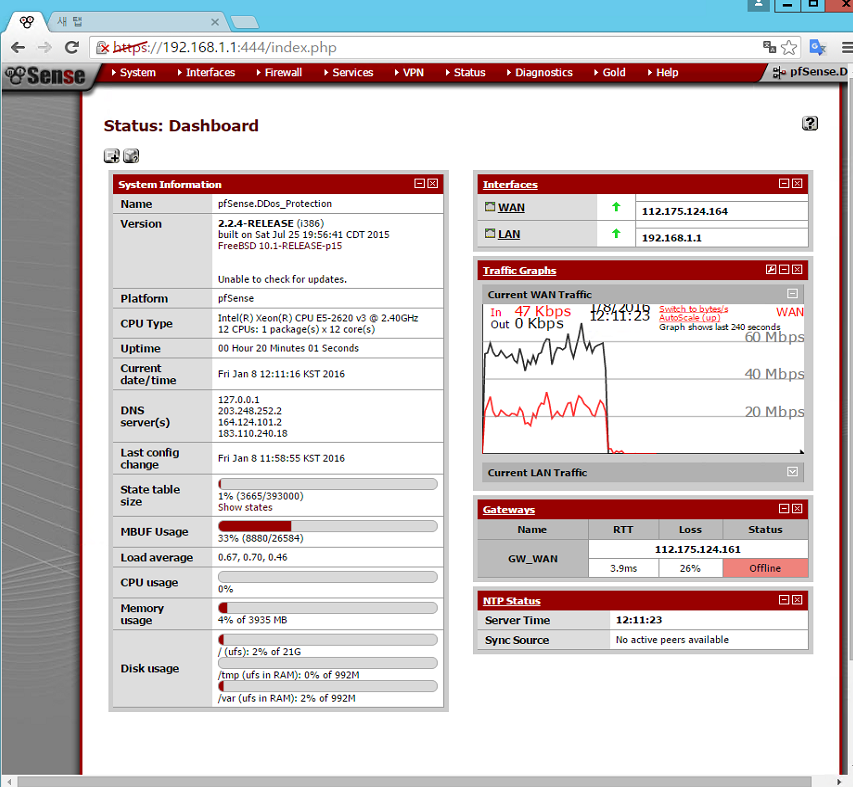Image resolution: width=853 pixels, height=787 pixels.
Task: Click the LAN interface icon
Action: pyautogui.click(x=490, y=233)
